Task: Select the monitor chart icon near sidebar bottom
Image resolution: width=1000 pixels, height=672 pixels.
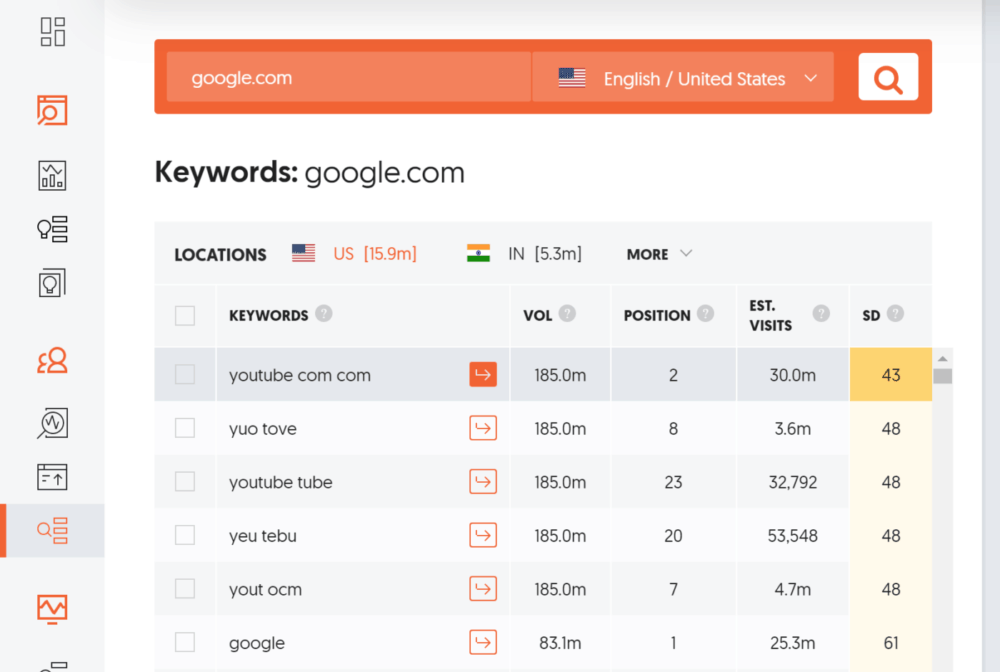Action: (52, 608)
